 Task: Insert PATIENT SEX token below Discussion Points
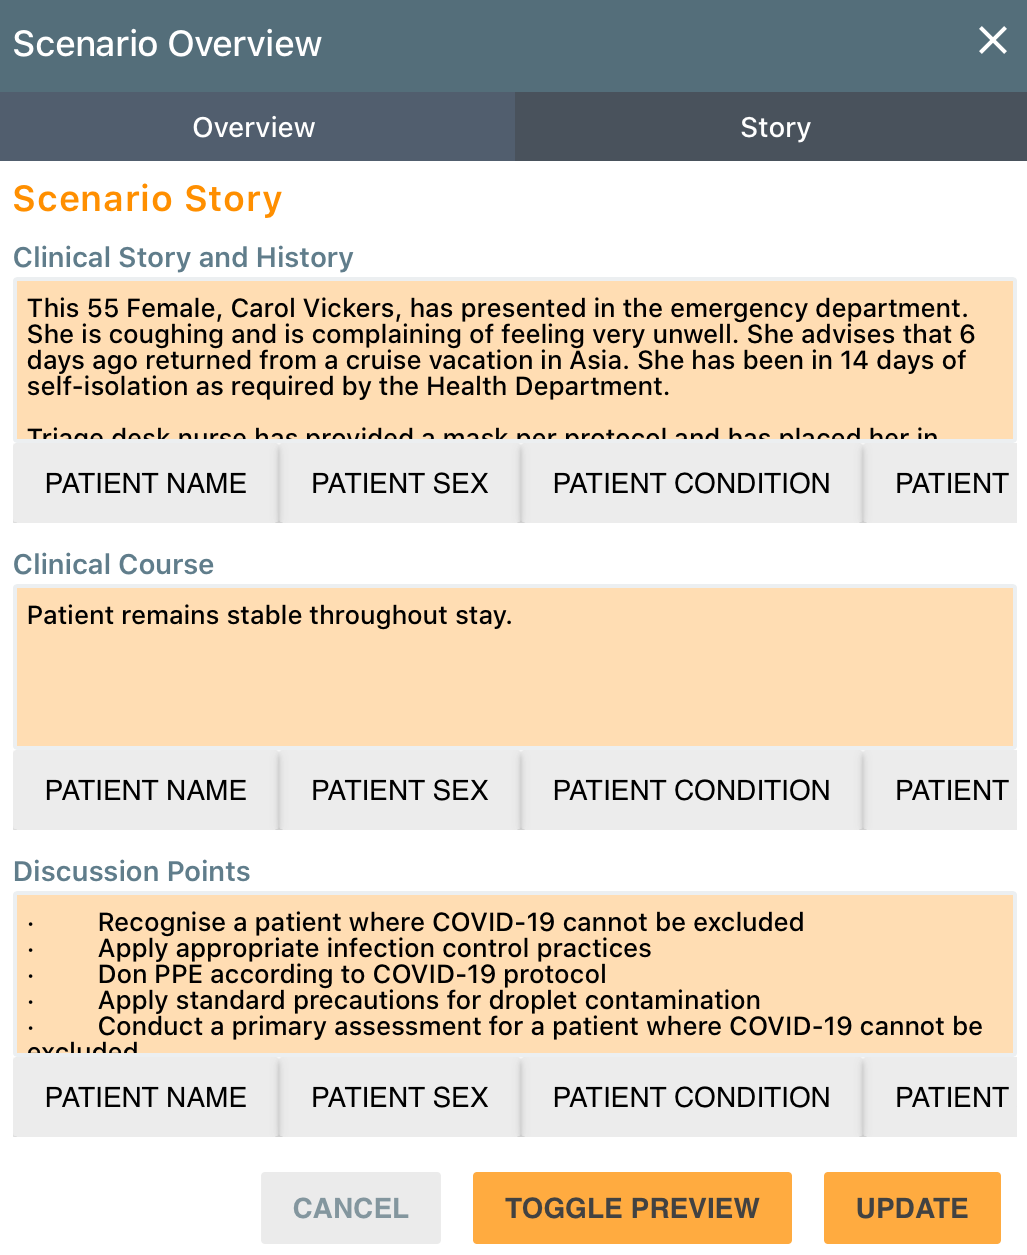click(x=399, y=1097)
